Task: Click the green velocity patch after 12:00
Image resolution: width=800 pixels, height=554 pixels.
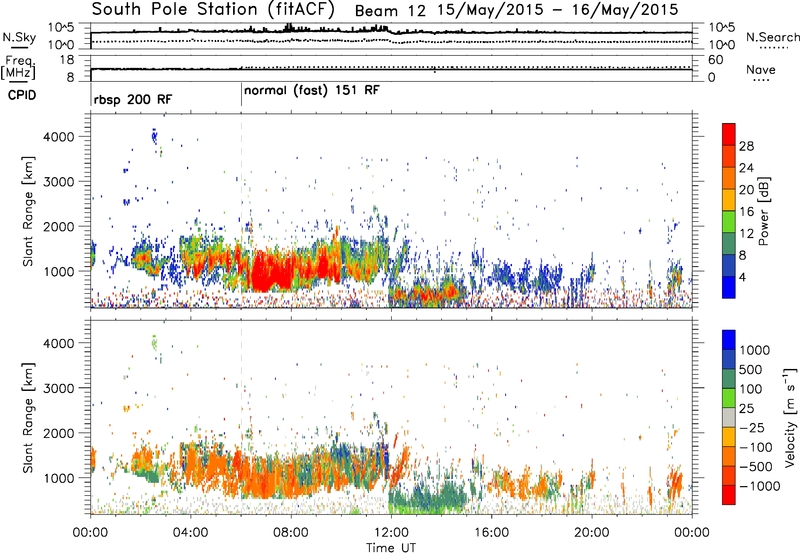Action: [x=429, y=497]
